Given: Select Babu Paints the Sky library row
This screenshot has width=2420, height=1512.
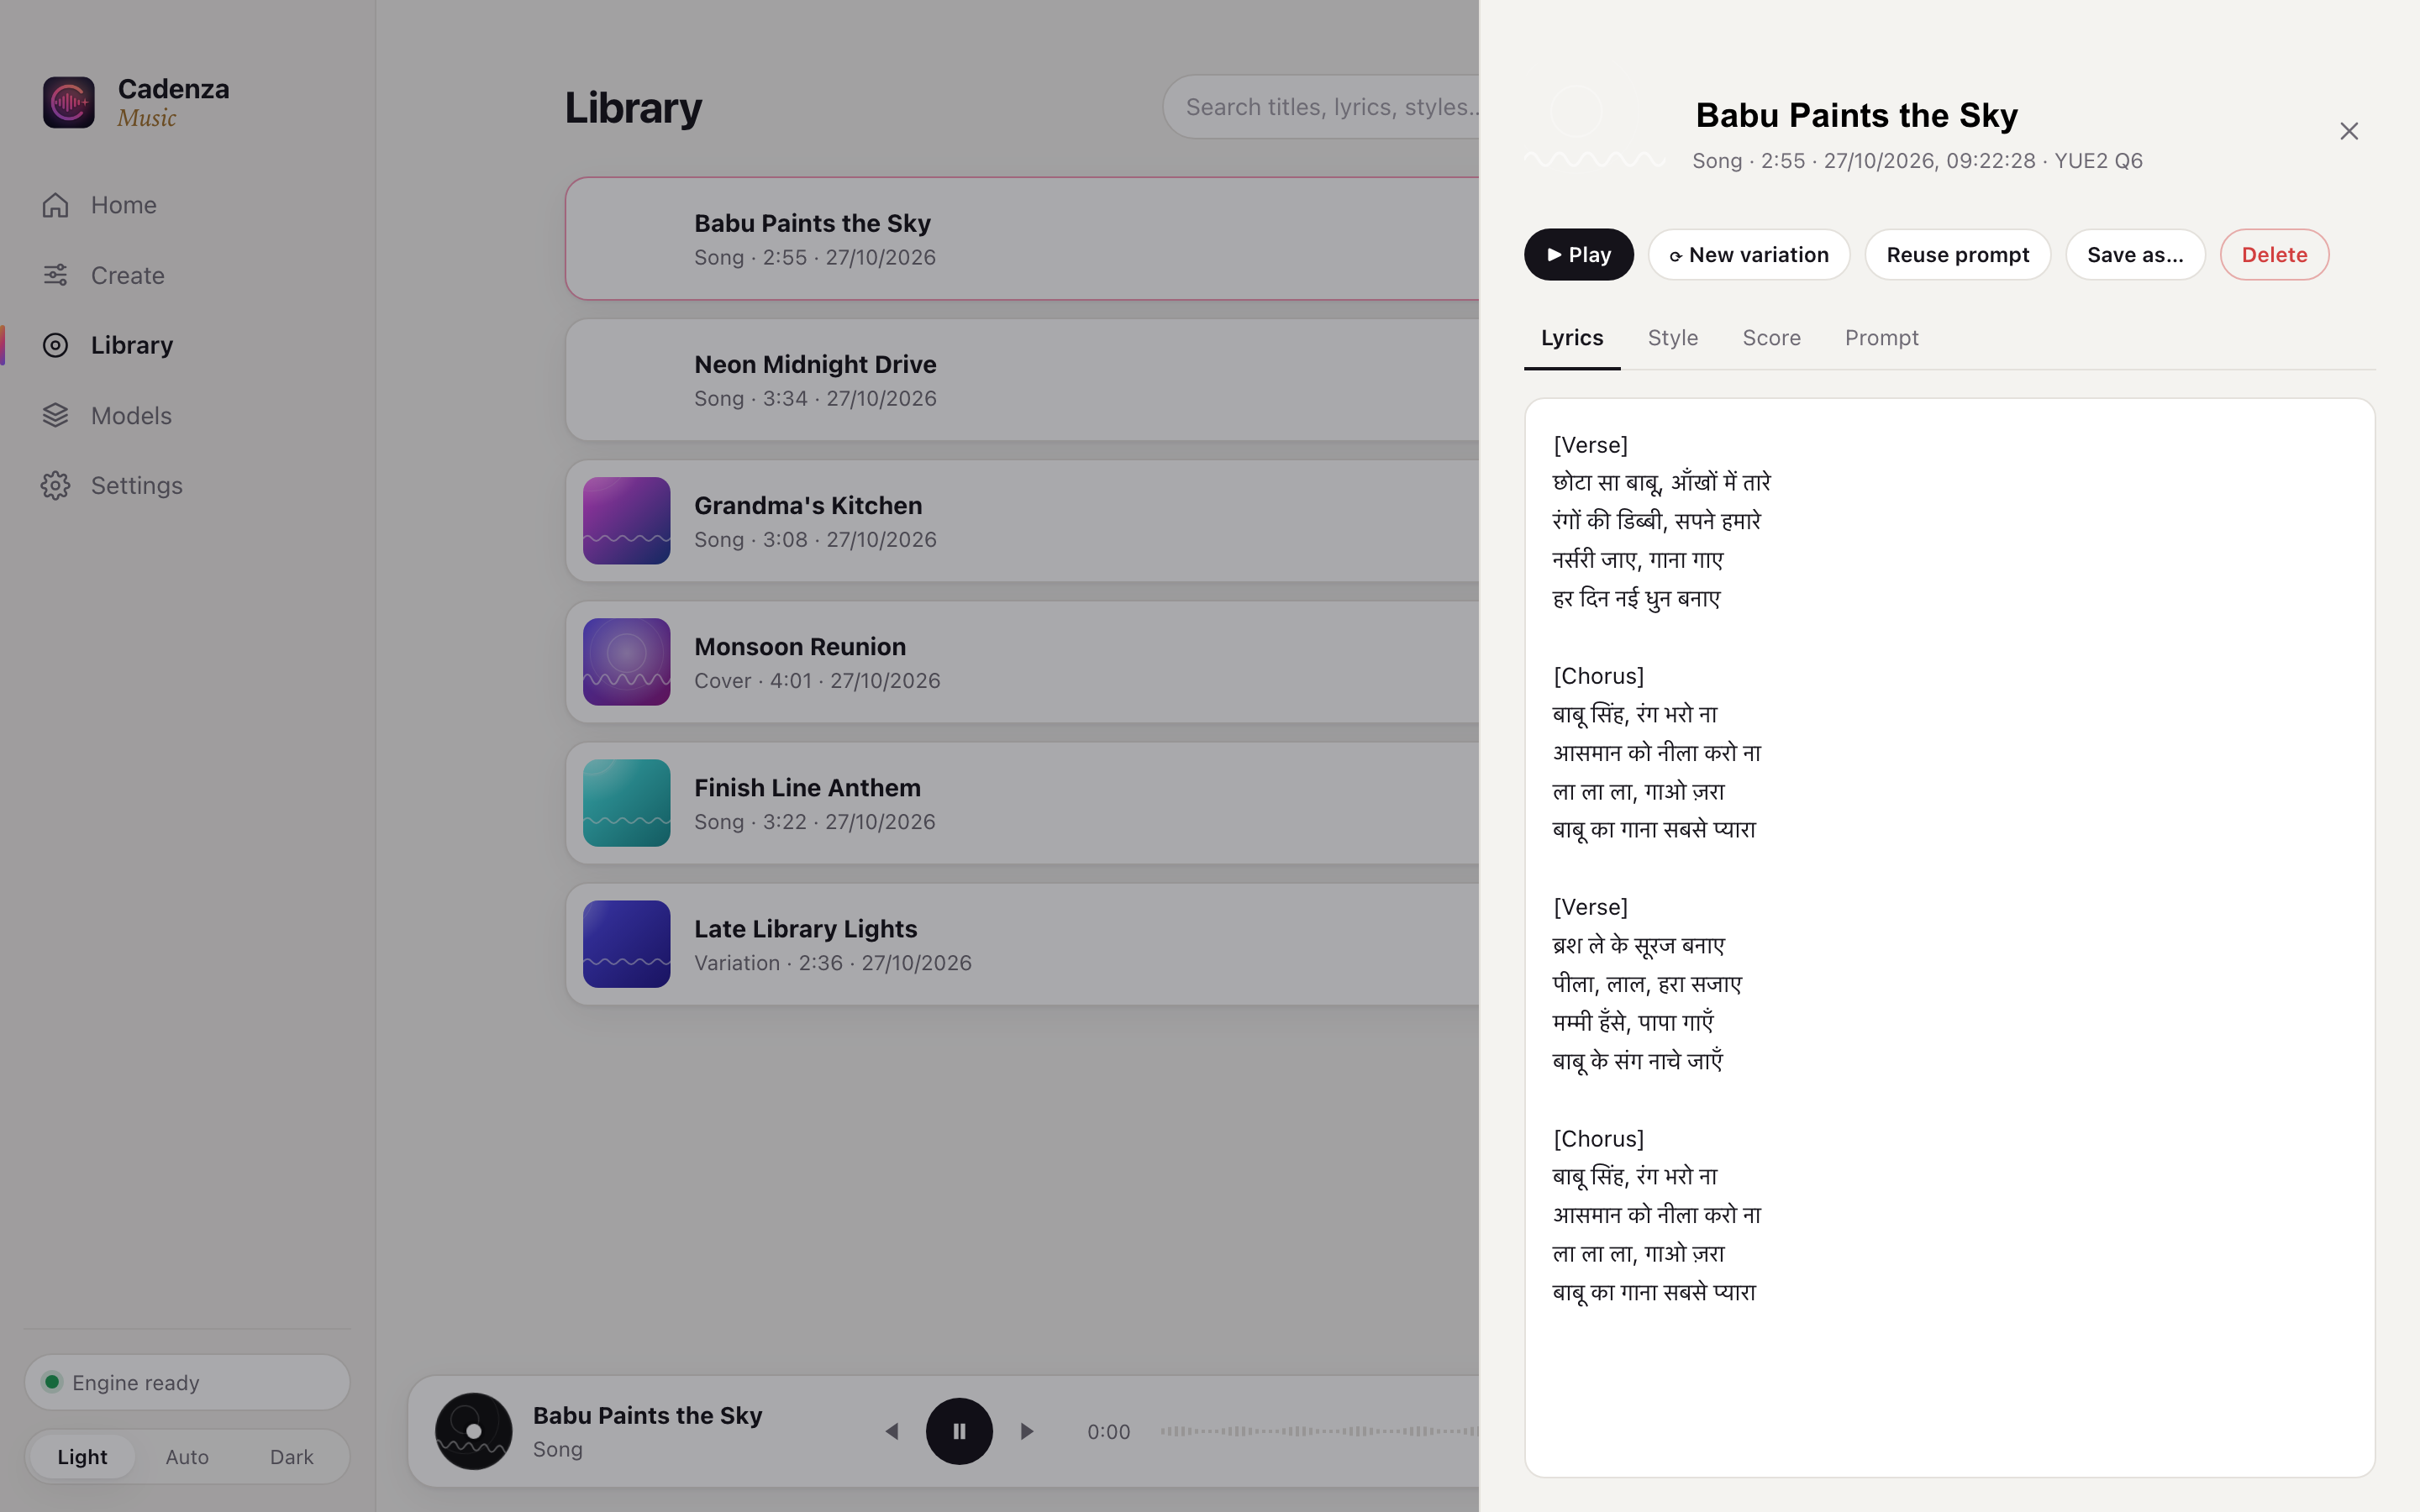Looking at the screenshot, I should click(x=1022, y=239).
